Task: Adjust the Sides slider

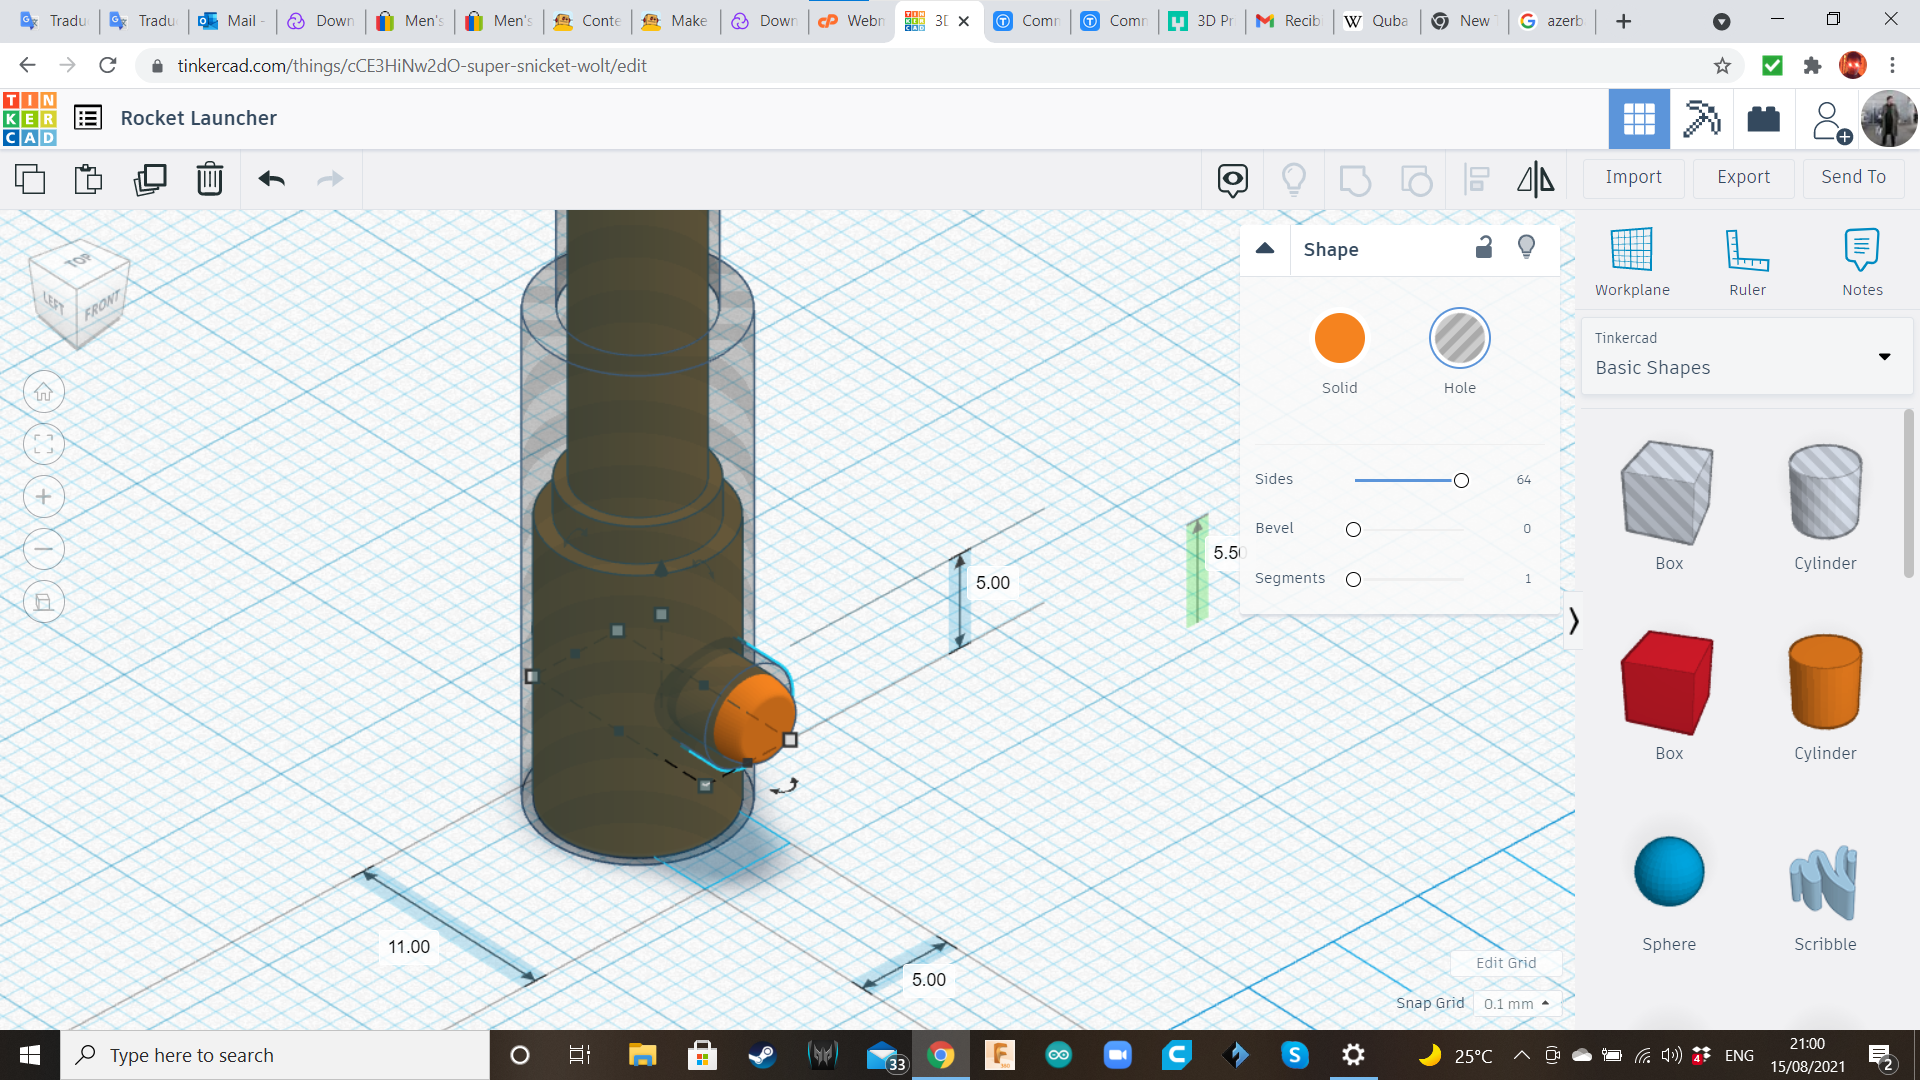Action: coord(1460,480)
